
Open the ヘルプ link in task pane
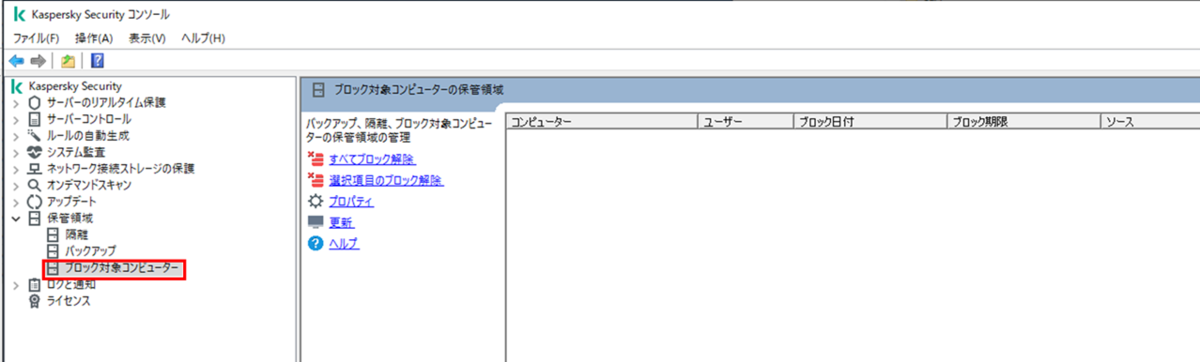click(344, 244)
